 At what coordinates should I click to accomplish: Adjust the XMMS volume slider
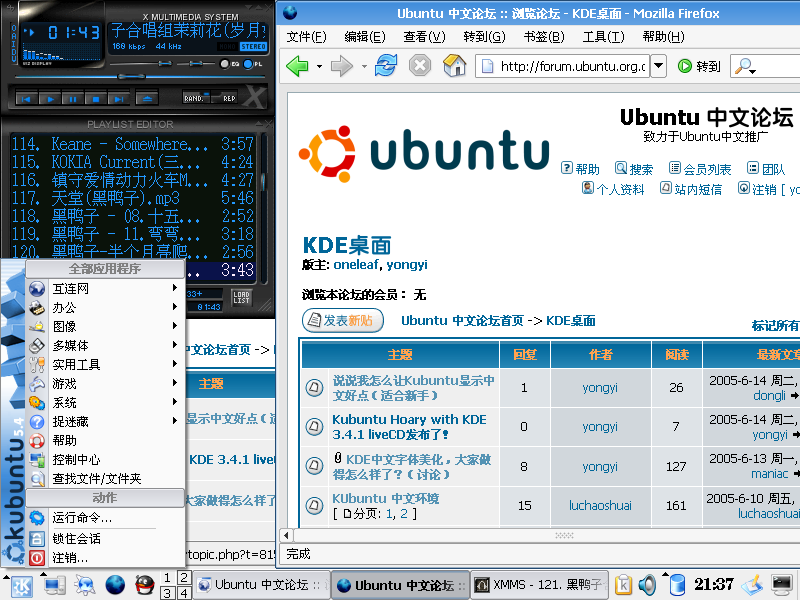[141, 64]
